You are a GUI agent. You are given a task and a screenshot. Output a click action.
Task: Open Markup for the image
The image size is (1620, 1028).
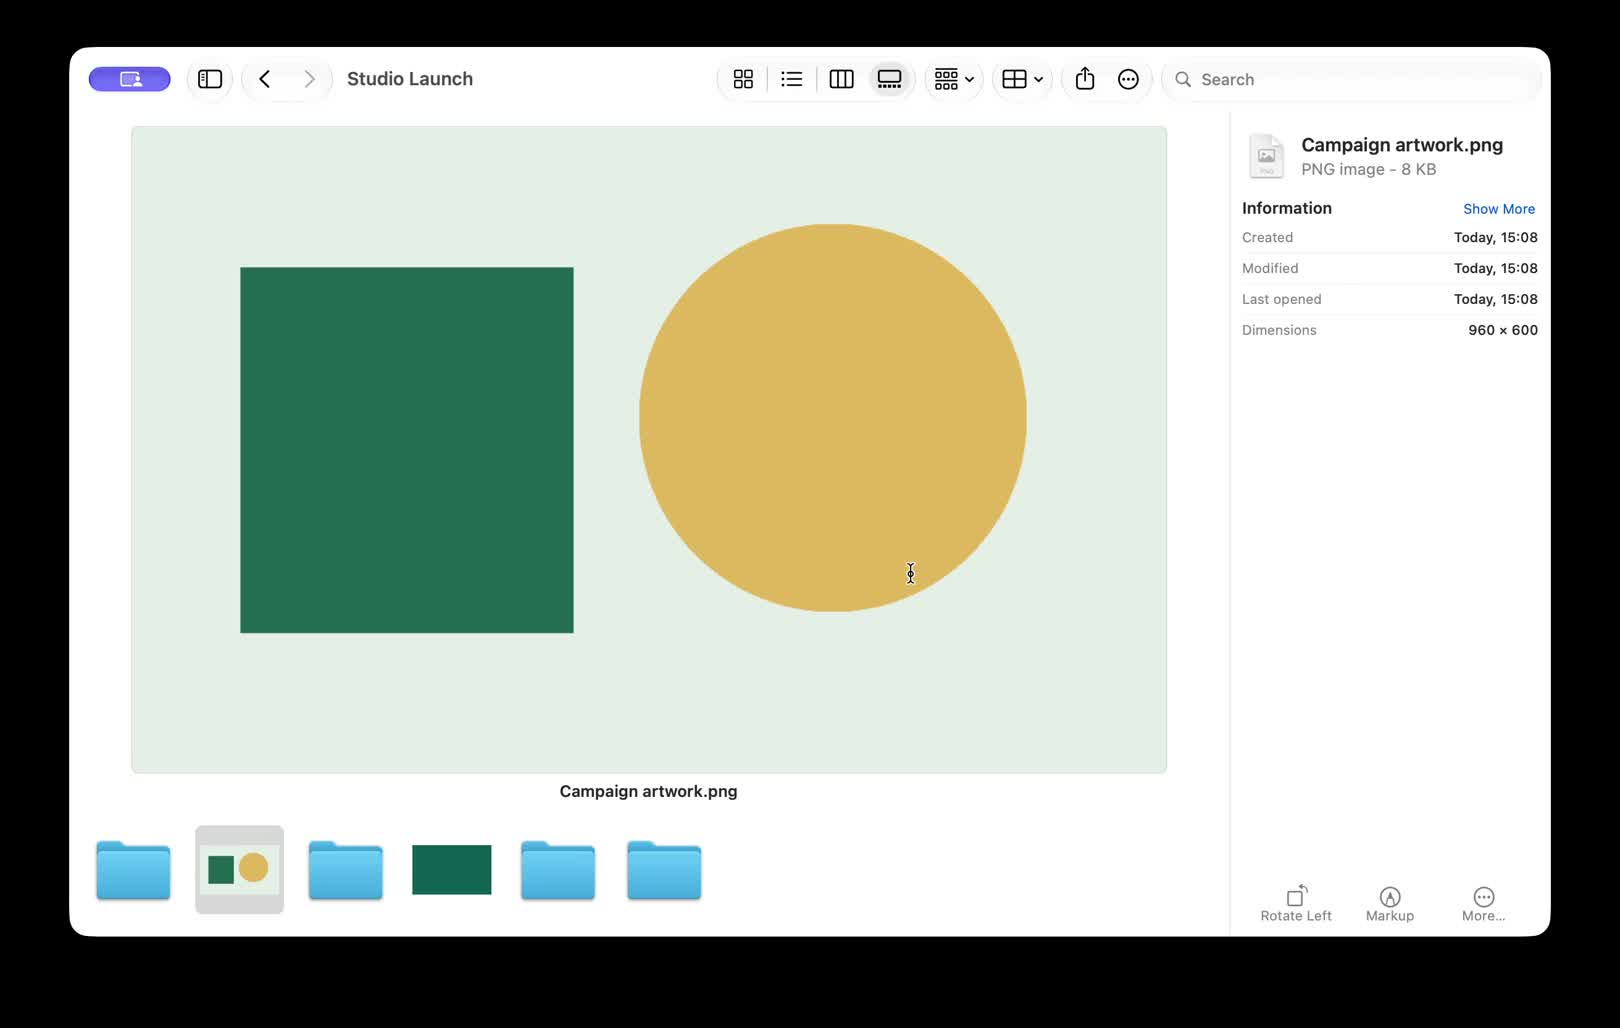(x=1390, y=903)
